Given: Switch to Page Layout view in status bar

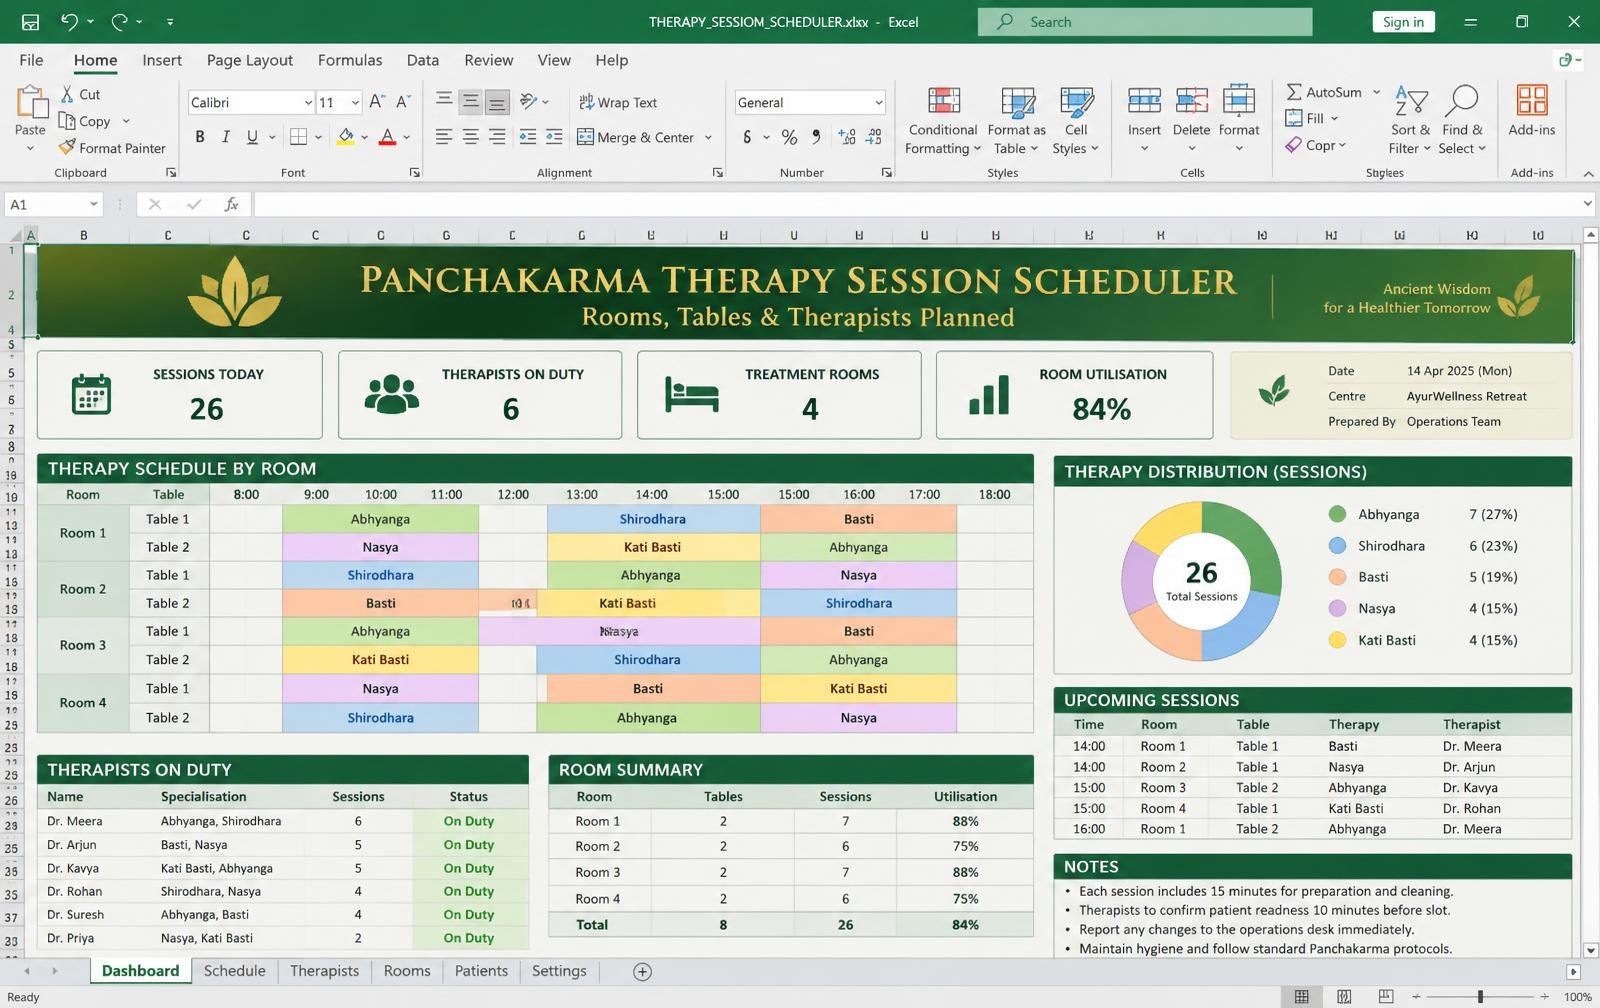Looking at the screenshot, I should point(1344,997).
